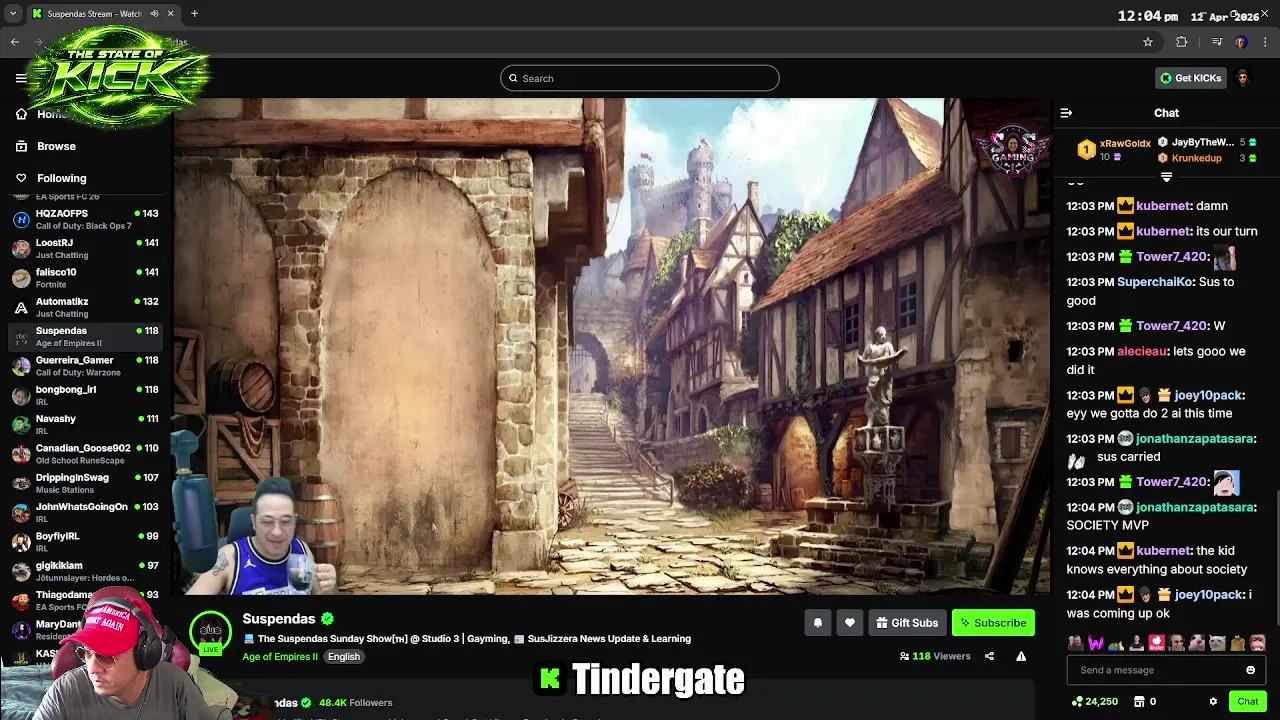Open Krunkedup leaderboard entry
Viewport: 1280px width, 720px height.
tap(1206, 158)
